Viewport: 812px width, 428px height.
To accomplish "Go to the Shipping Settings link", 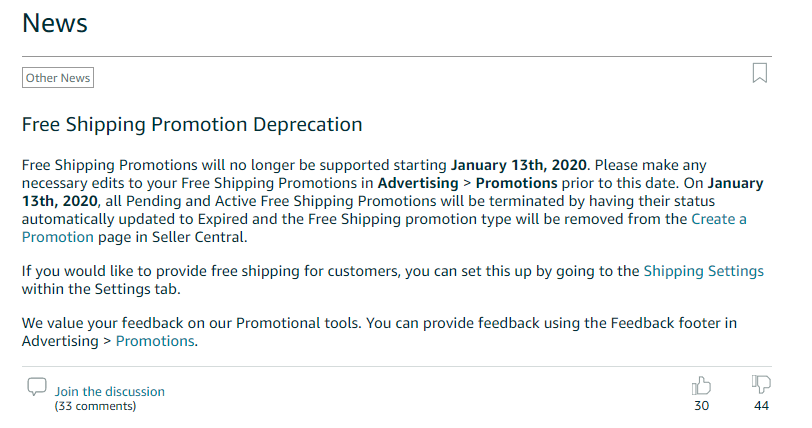I will pyautogui.click(x=703, y=271).
